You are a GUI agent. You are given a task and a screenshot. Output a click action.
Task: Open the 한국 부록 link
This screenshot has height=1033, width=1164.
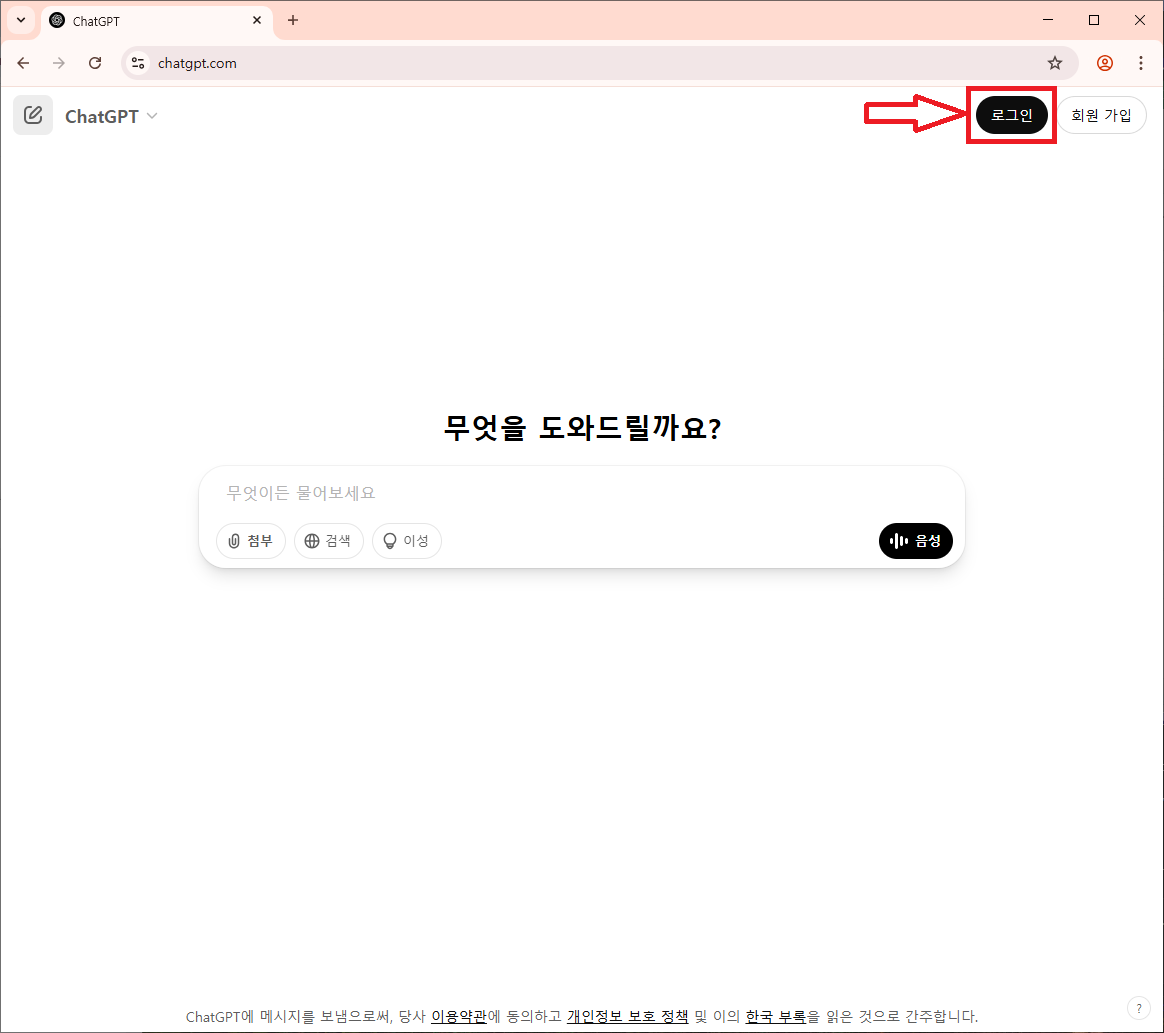[775, 1016]
